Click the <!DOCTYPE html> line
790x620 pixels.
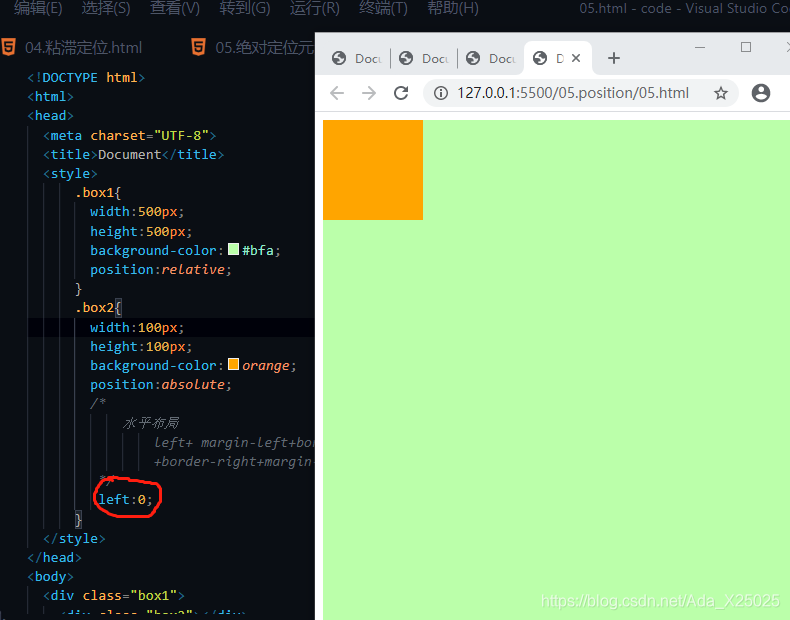pyautogui.click(x=86, y=78)
